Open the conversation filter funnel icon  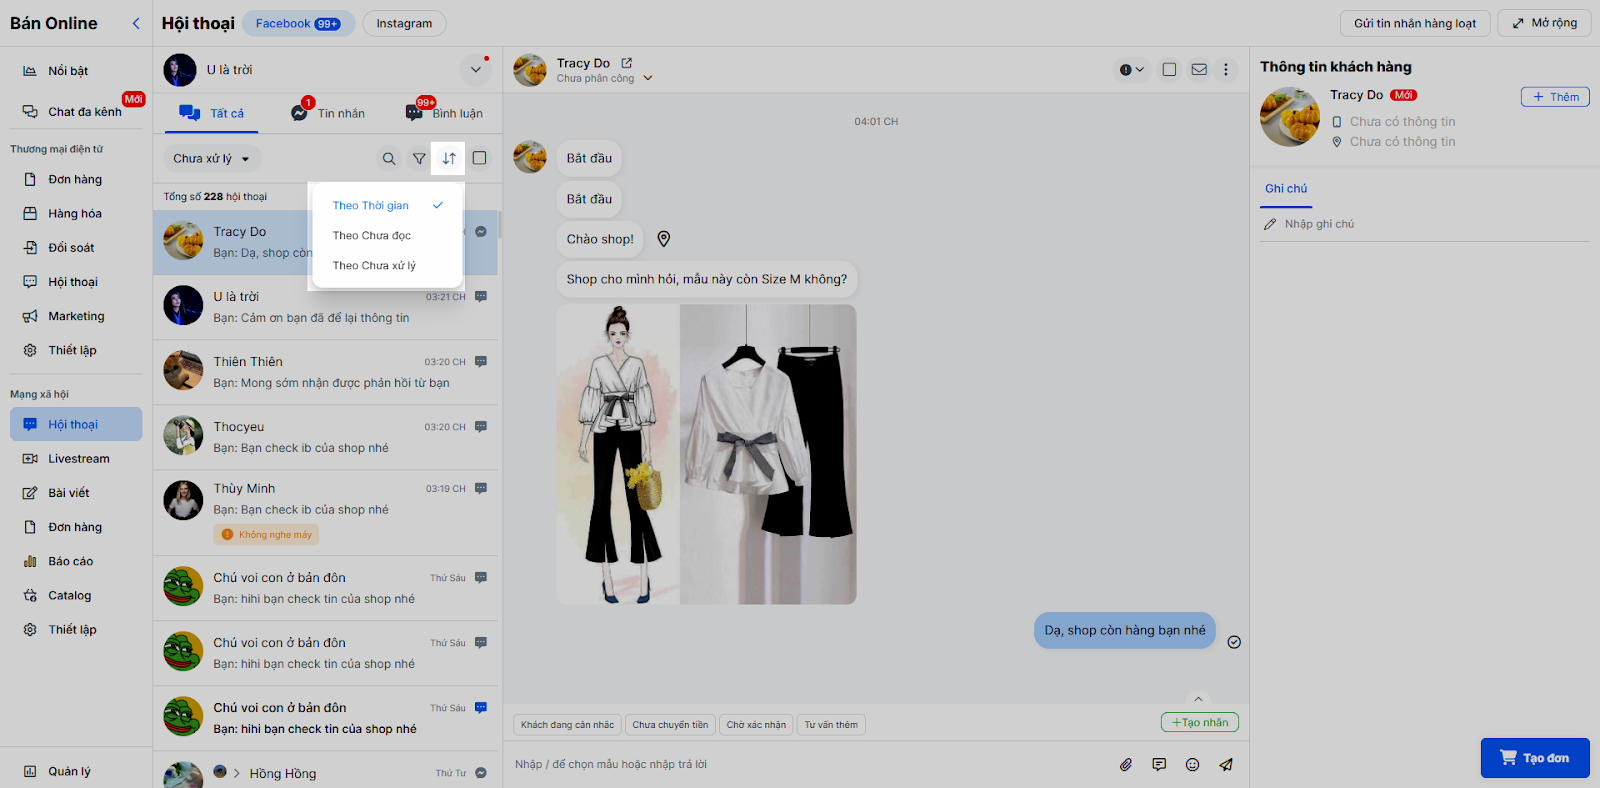pyautogui.click(x=419, y=158)
